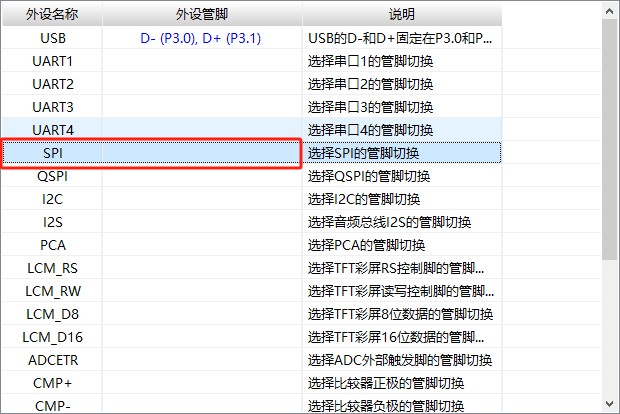Click description 选择串口3的管脚切换
This screenshot has width=620, height=414.
370,107
